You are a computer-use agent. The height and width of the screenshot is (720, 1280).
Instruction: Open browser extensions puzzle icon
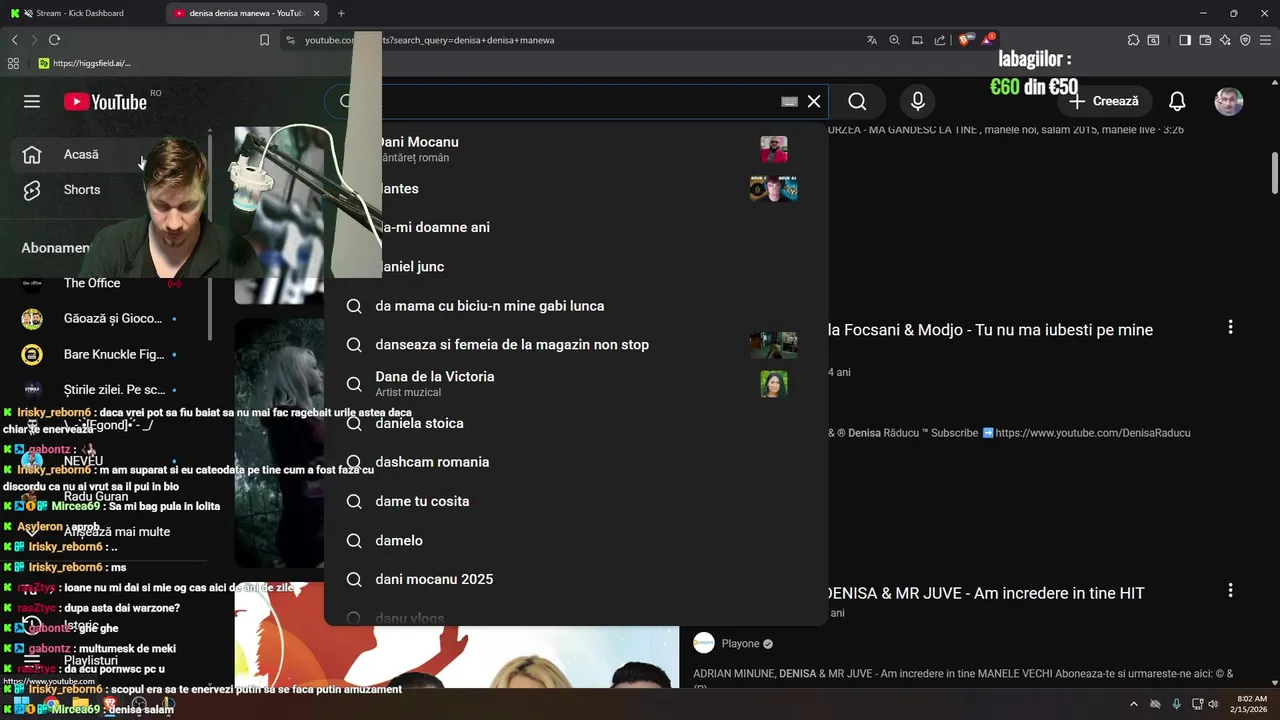point(1133,40)
